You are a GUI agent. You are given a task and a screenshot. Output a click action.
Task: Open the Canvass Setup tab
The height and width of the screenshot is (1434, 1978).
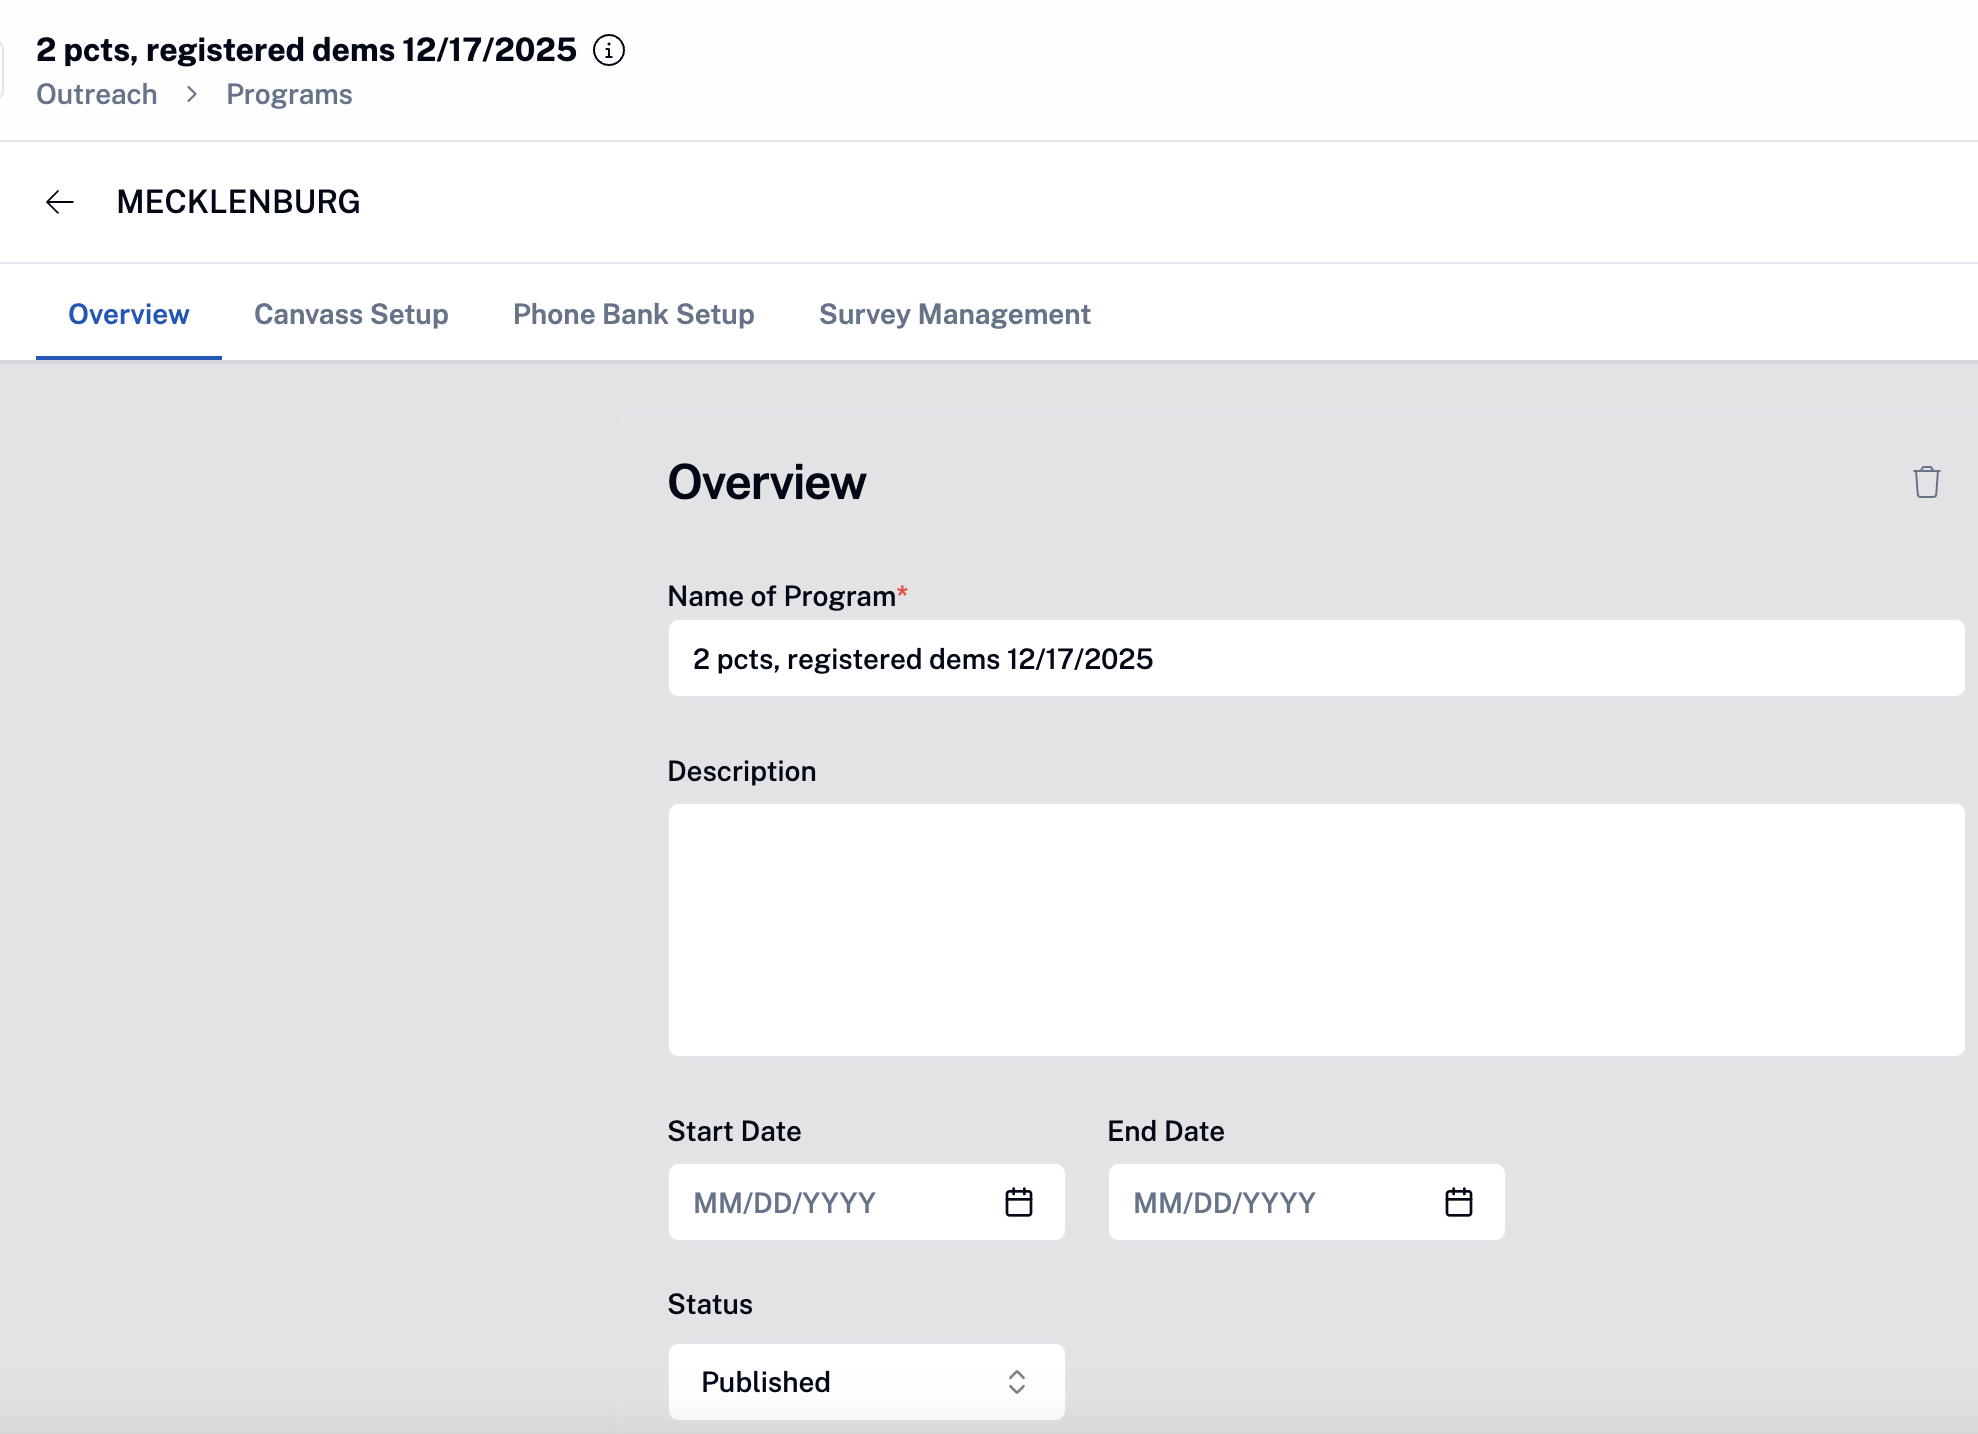coord(351,314)
